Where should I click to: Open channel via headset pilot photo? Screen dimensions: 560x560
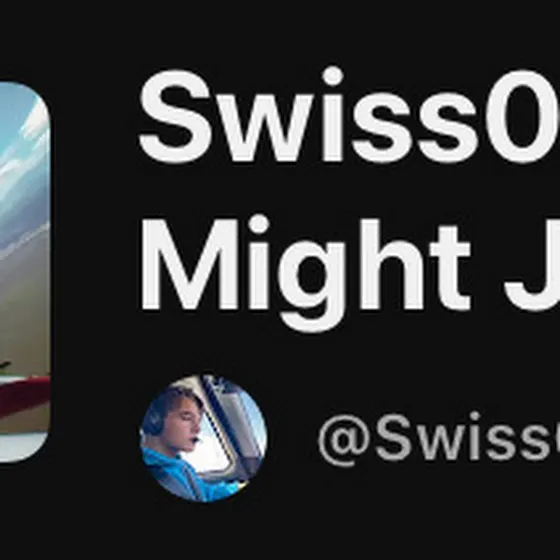203,438
